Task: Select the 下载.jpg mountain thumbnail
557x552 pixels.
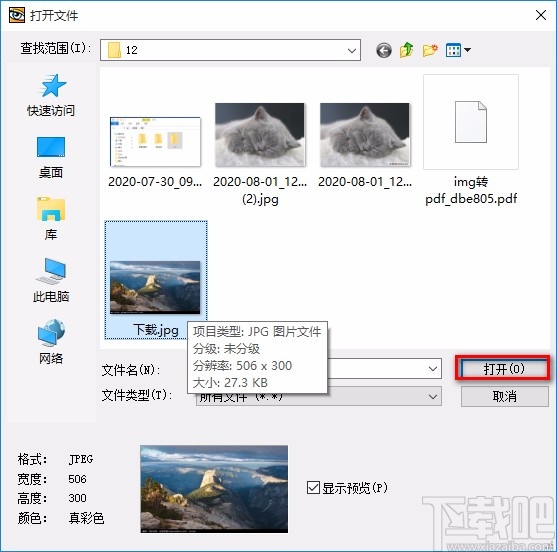Action: [x=155, y=287]
